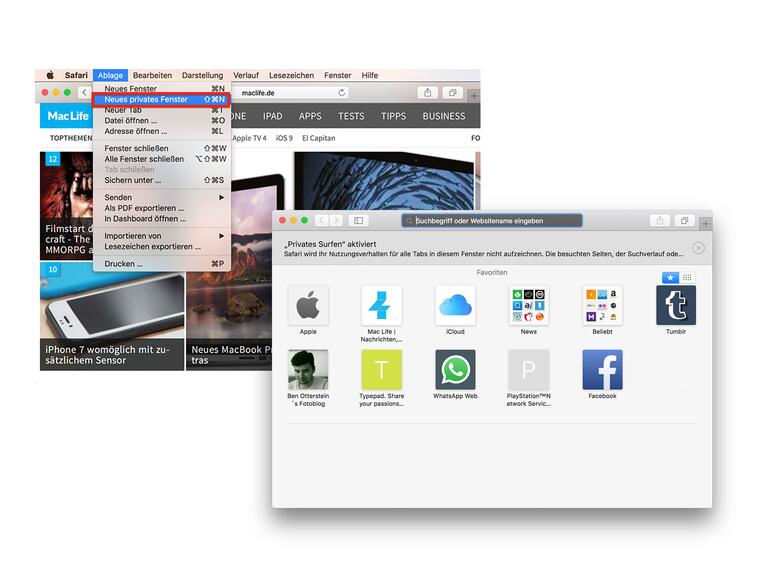The width and height of the screenshot is (770, 578).
Task: Open Ben Otterstein's Fotoblog favorite
Action: pyautogui.click(x=308, y=369)
